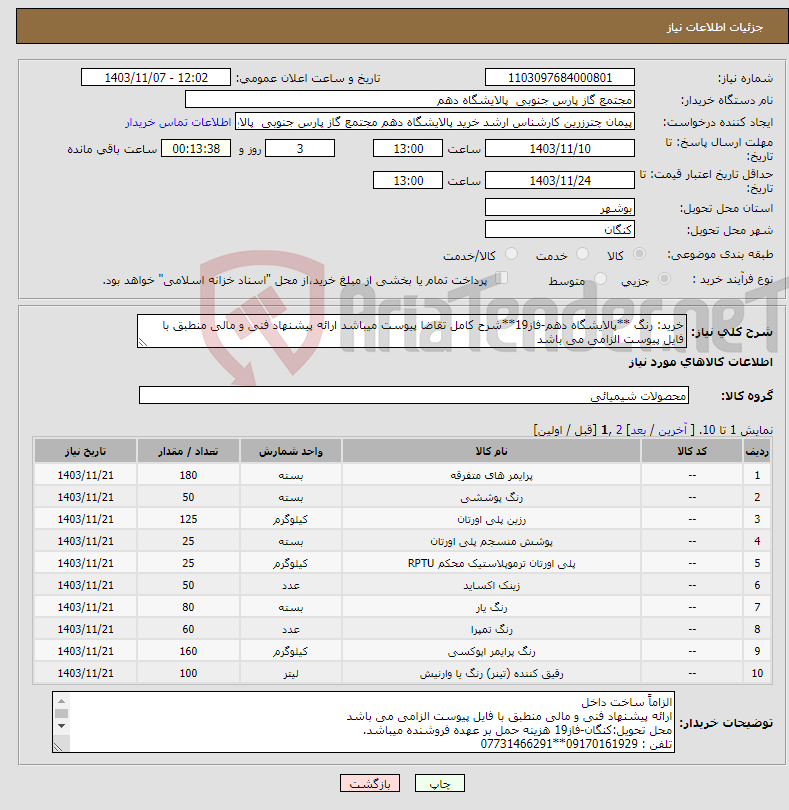The image size is (789, 810).
Task: Click item name پرایمر های متفرقه
Action: 491,475
